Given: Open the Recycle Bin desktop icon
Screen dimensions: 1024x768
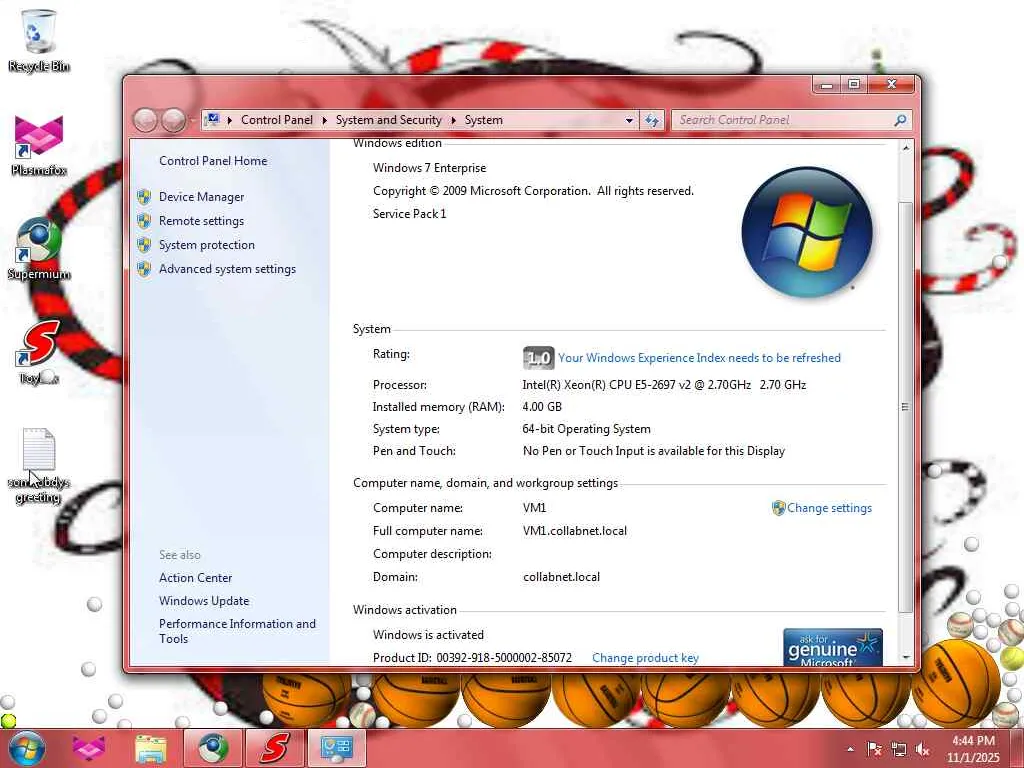Looking at the screenshot, I should click(x=39, y=40).
